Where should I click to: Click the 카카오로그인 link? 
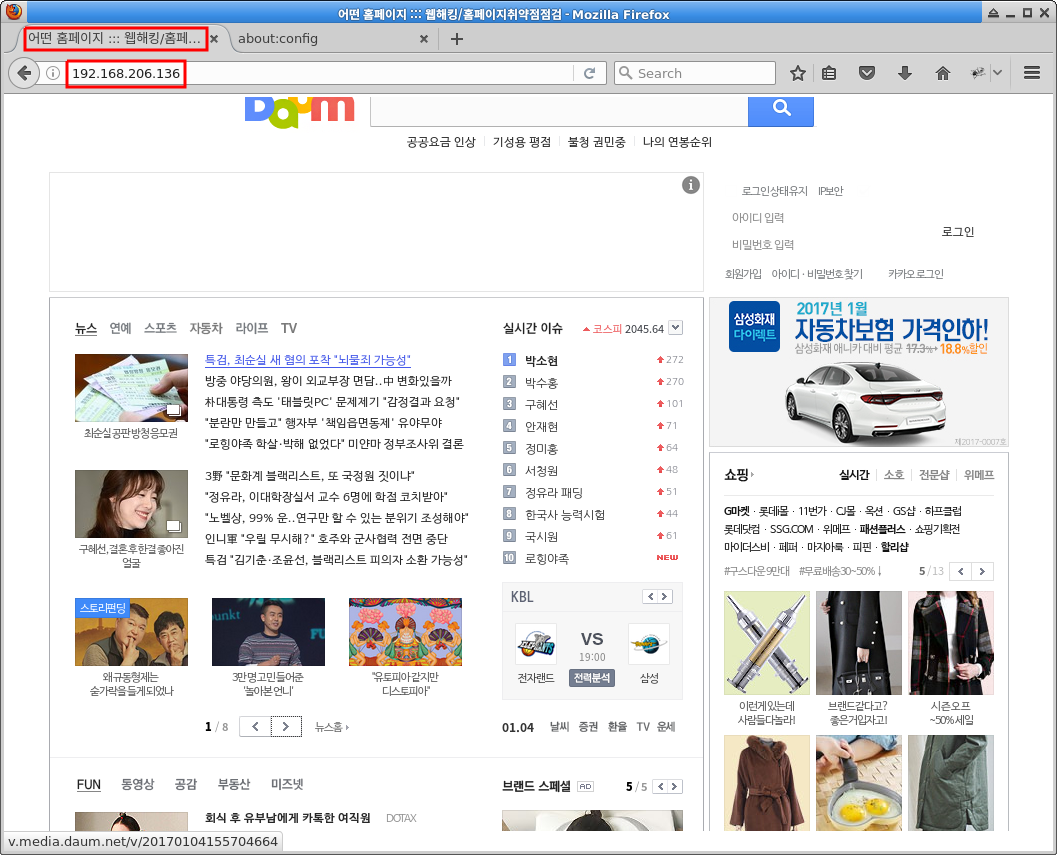pos(915,274)
